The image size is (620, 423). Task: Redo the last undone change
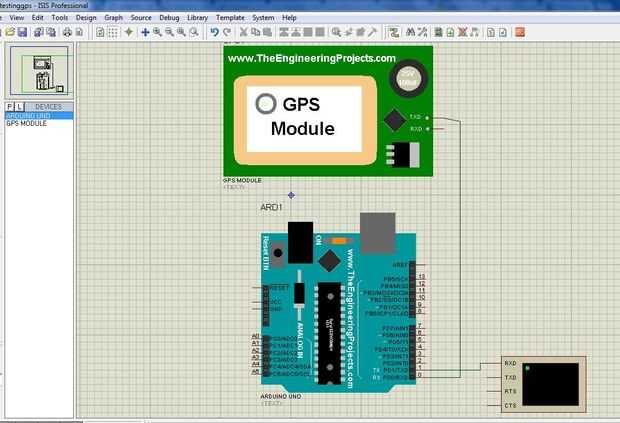227,32
